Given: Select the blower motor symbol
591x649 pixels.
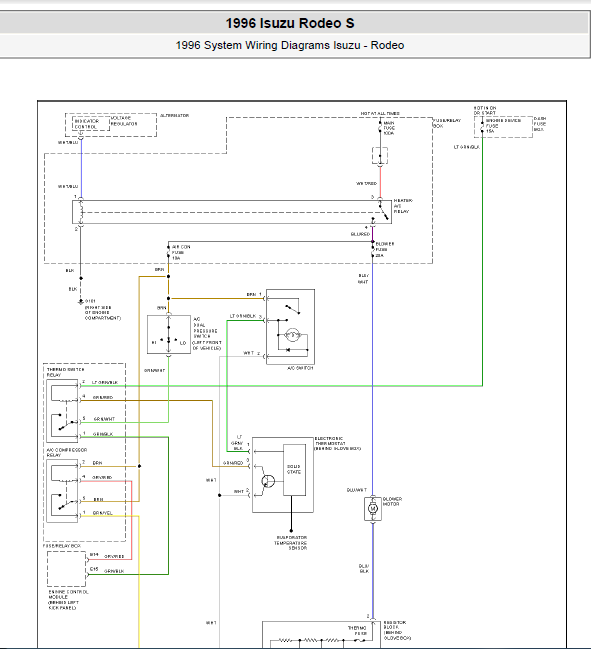Looking at the screenshot, I should pyautogui.click(x=373, y=508).
